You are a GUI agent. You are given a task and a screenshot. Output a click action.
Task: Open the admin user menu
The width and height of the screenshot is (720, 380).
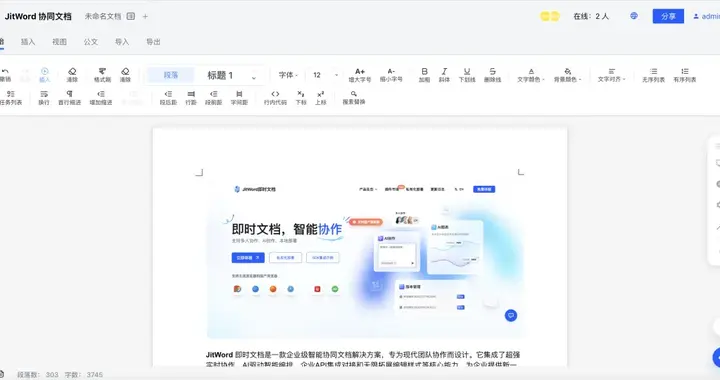707,16
